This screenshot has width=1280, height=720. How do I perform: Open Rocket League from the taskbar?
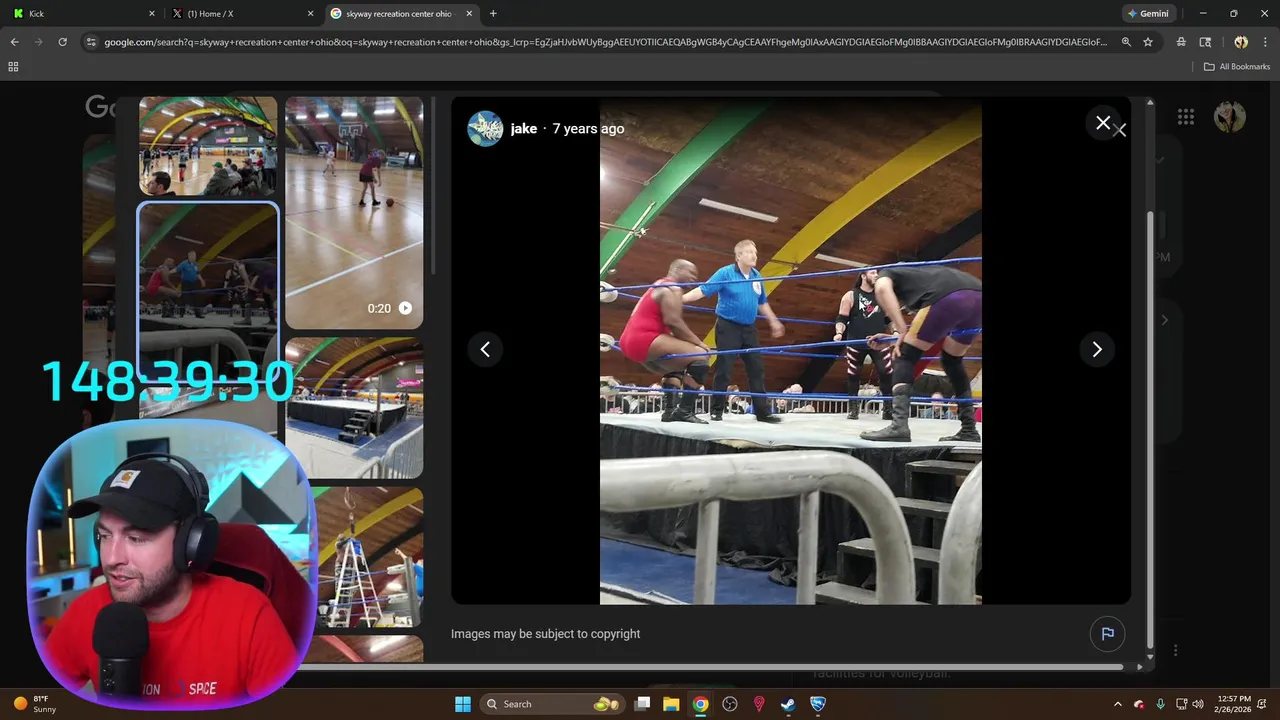coord(818,704)
